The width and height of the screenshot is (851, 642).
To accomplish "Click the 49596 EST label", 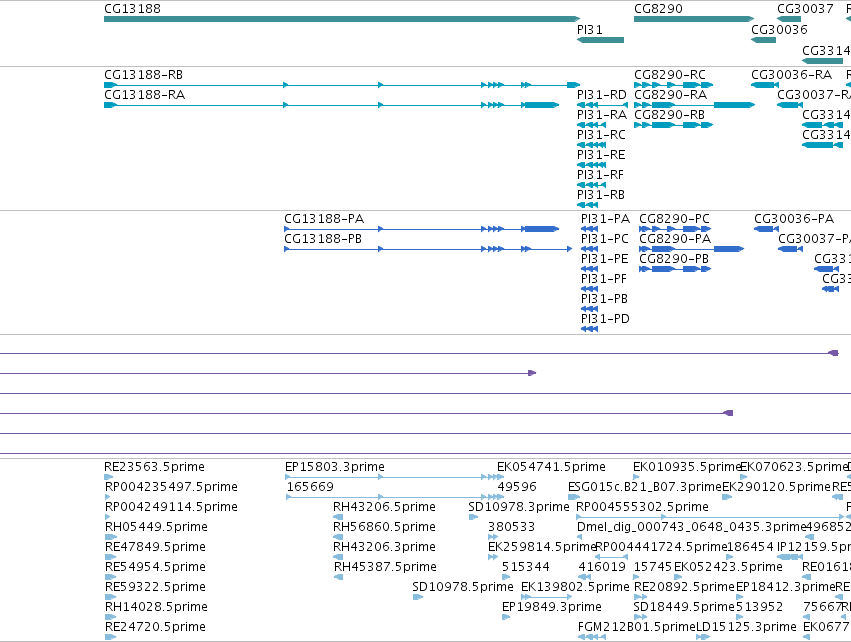I will pyautogui.click(x=517, y=487).
